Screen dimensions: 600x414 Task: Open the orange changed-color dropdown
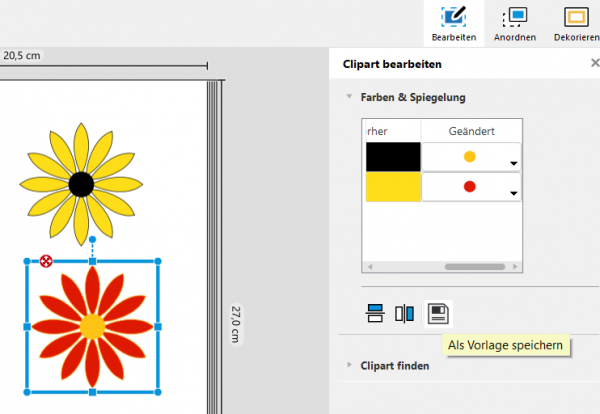click(471, 156)
